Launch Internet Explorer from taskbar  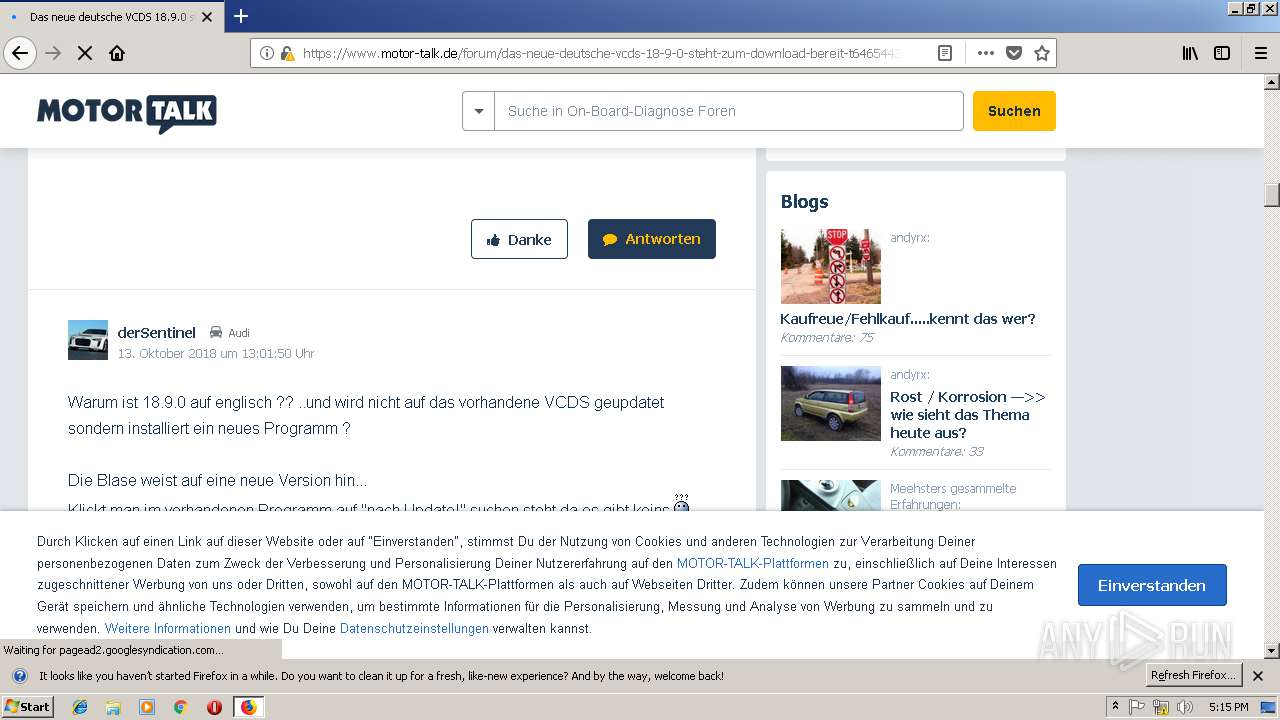coord(80,707)
